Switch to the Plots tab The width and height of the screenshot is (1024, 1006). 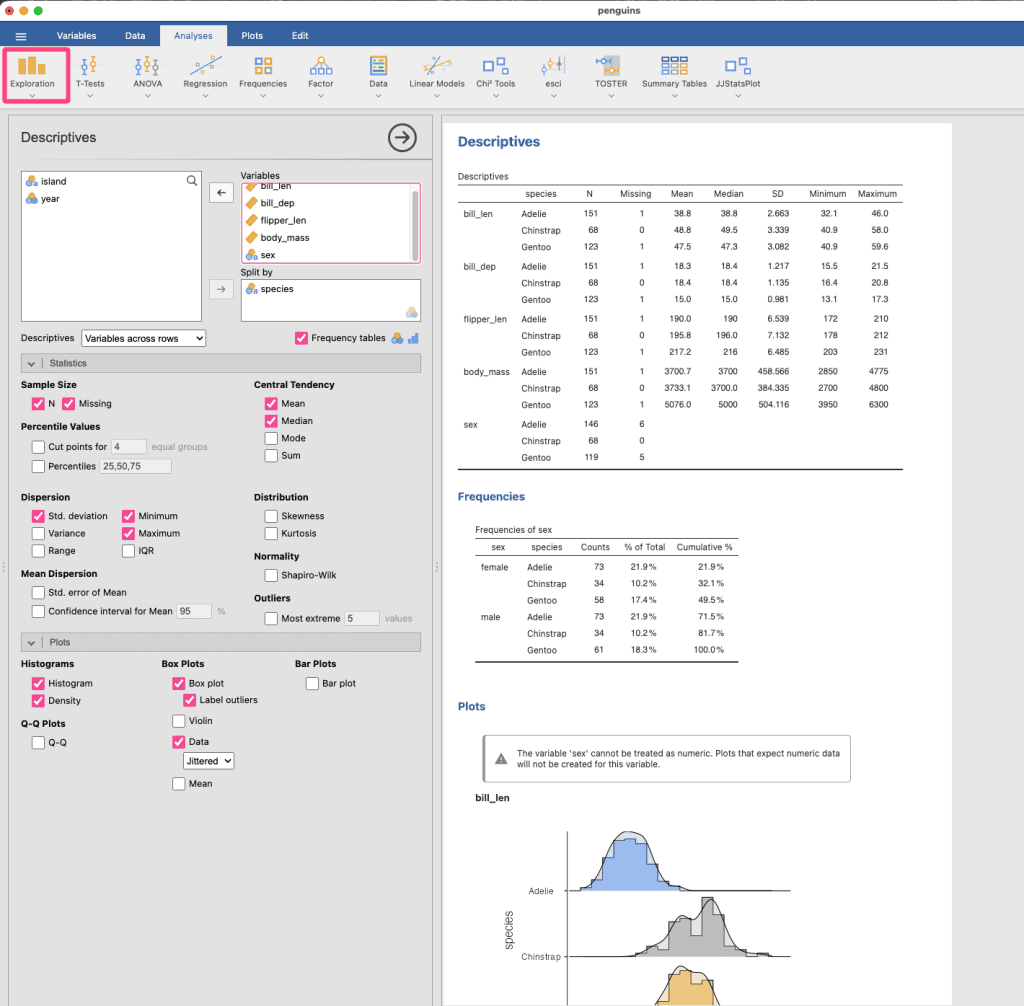(252, 36)
